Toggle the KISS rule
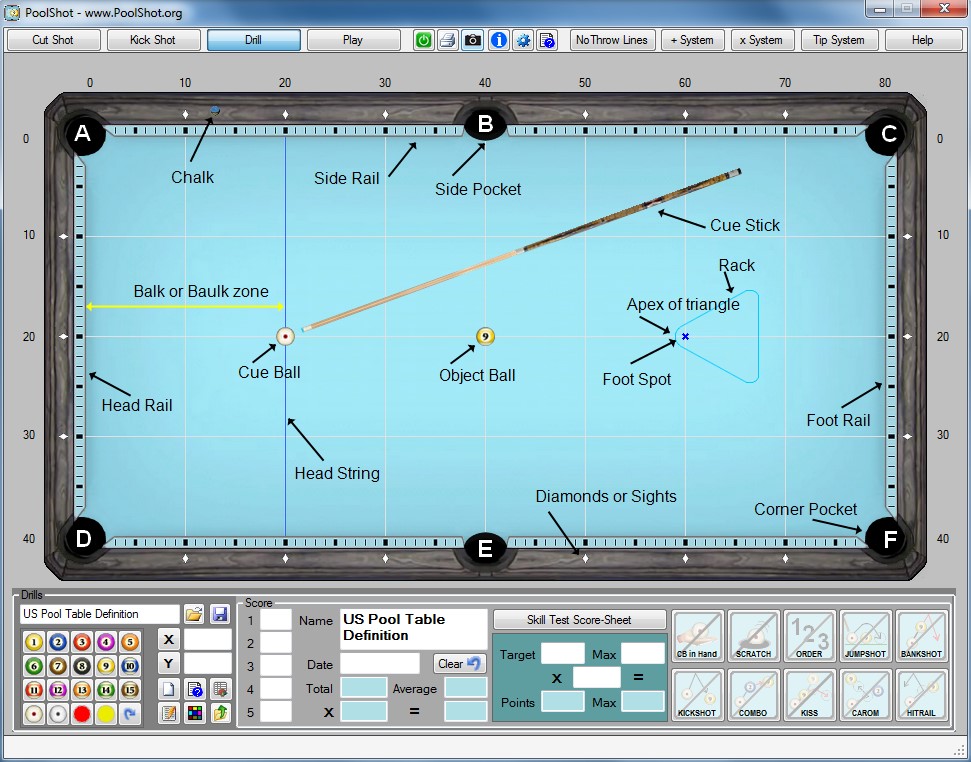971x762 pixels. coord(809,695)
